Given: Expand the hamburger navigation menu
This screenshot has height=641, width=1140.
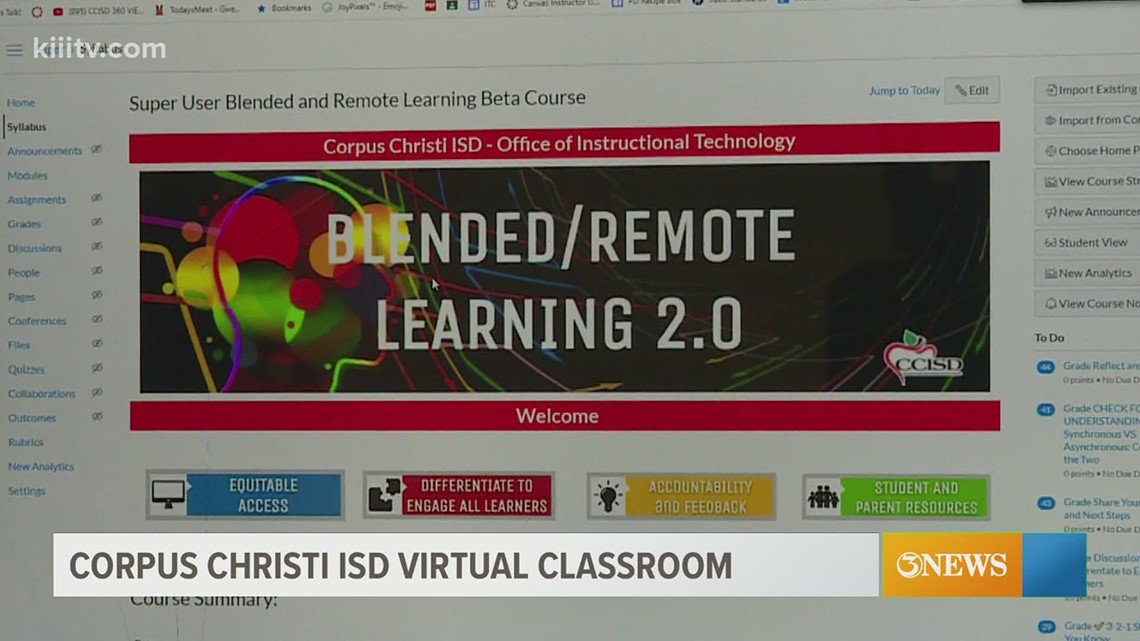Looking at the screenshot, I should click(14, 50).
